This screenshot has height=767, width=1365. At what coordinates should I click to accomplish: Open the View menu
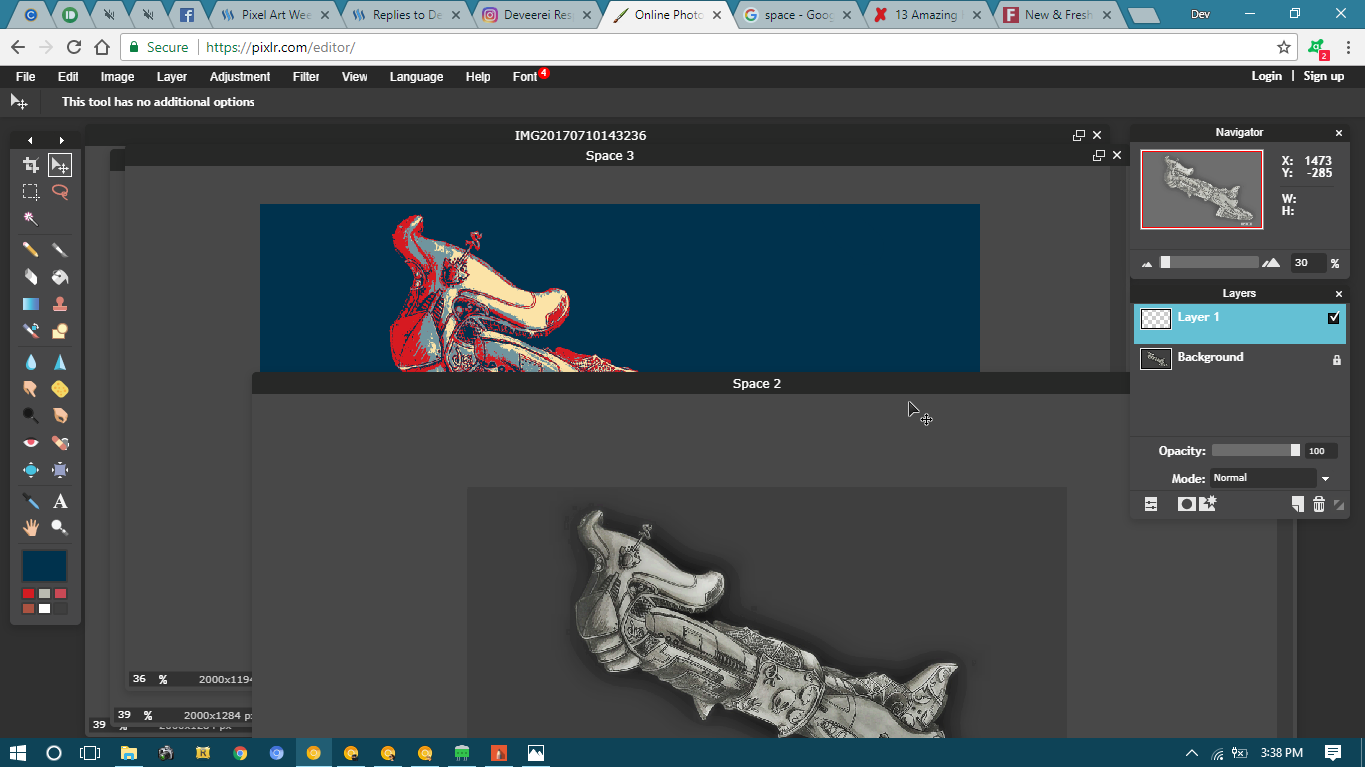tap(355, 77)
